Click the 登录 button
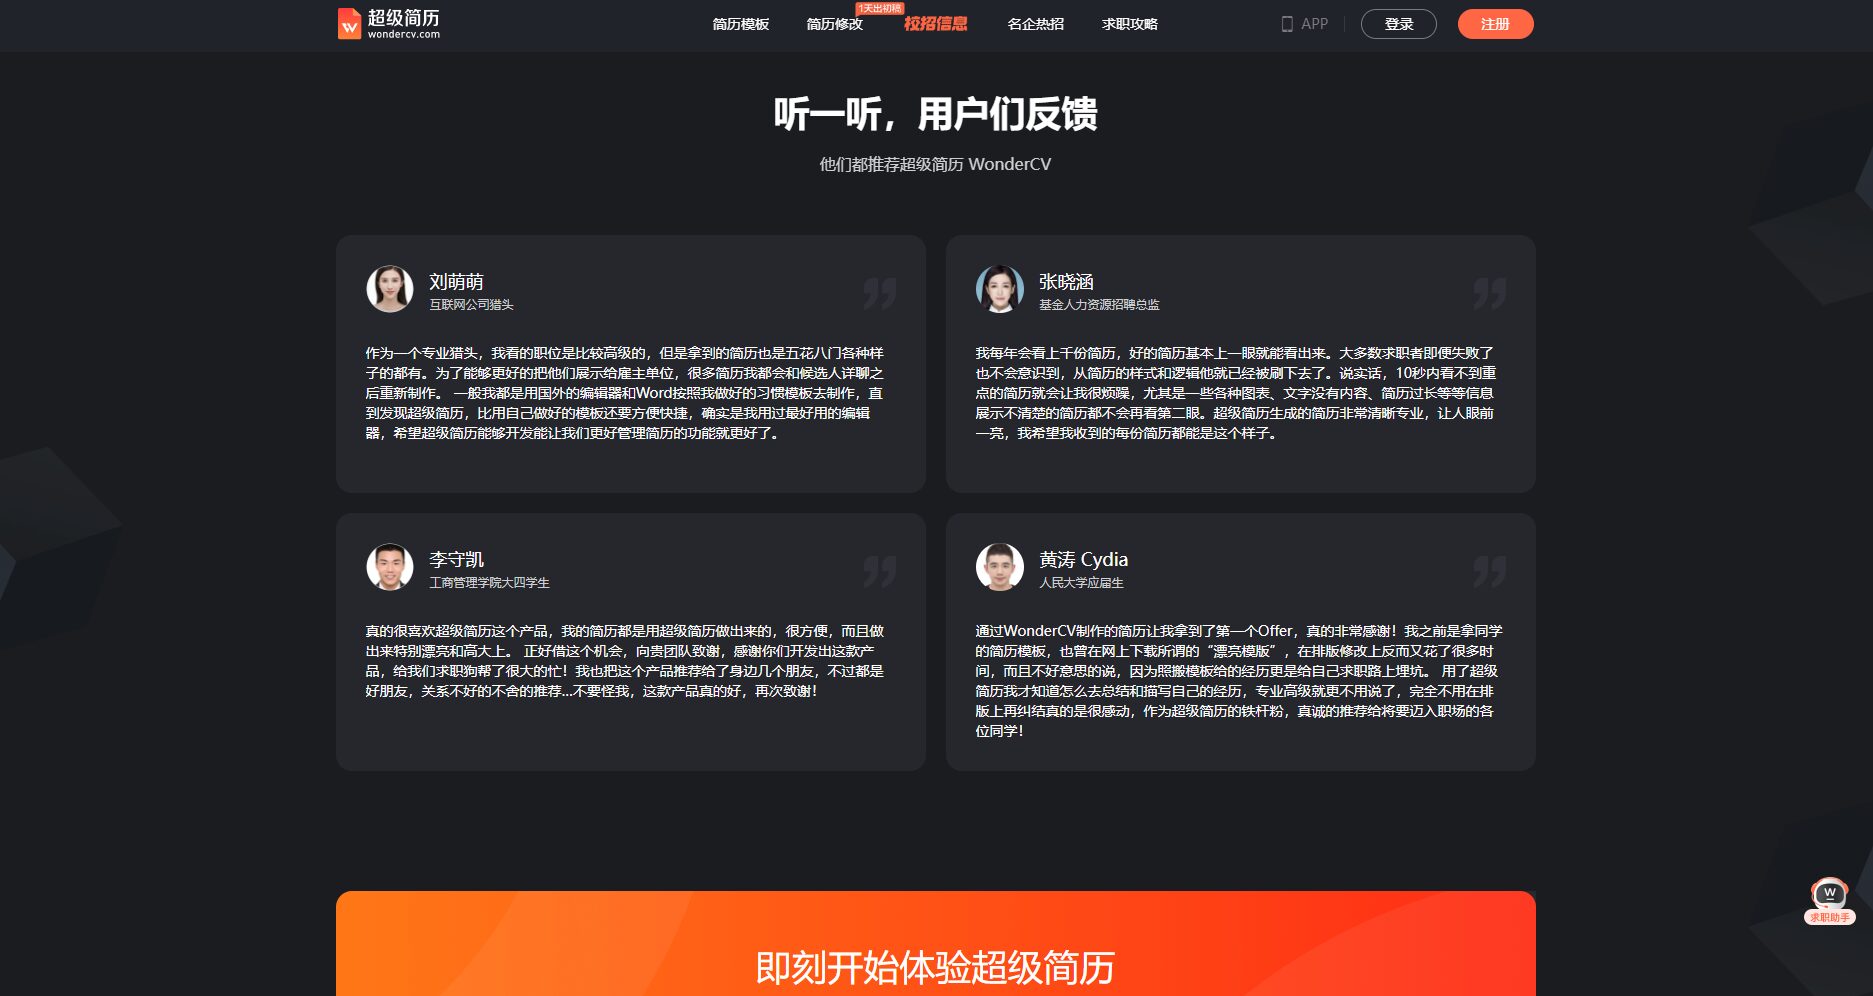The height and width of the screenshot is (996, 1873). coord(1398,24)
